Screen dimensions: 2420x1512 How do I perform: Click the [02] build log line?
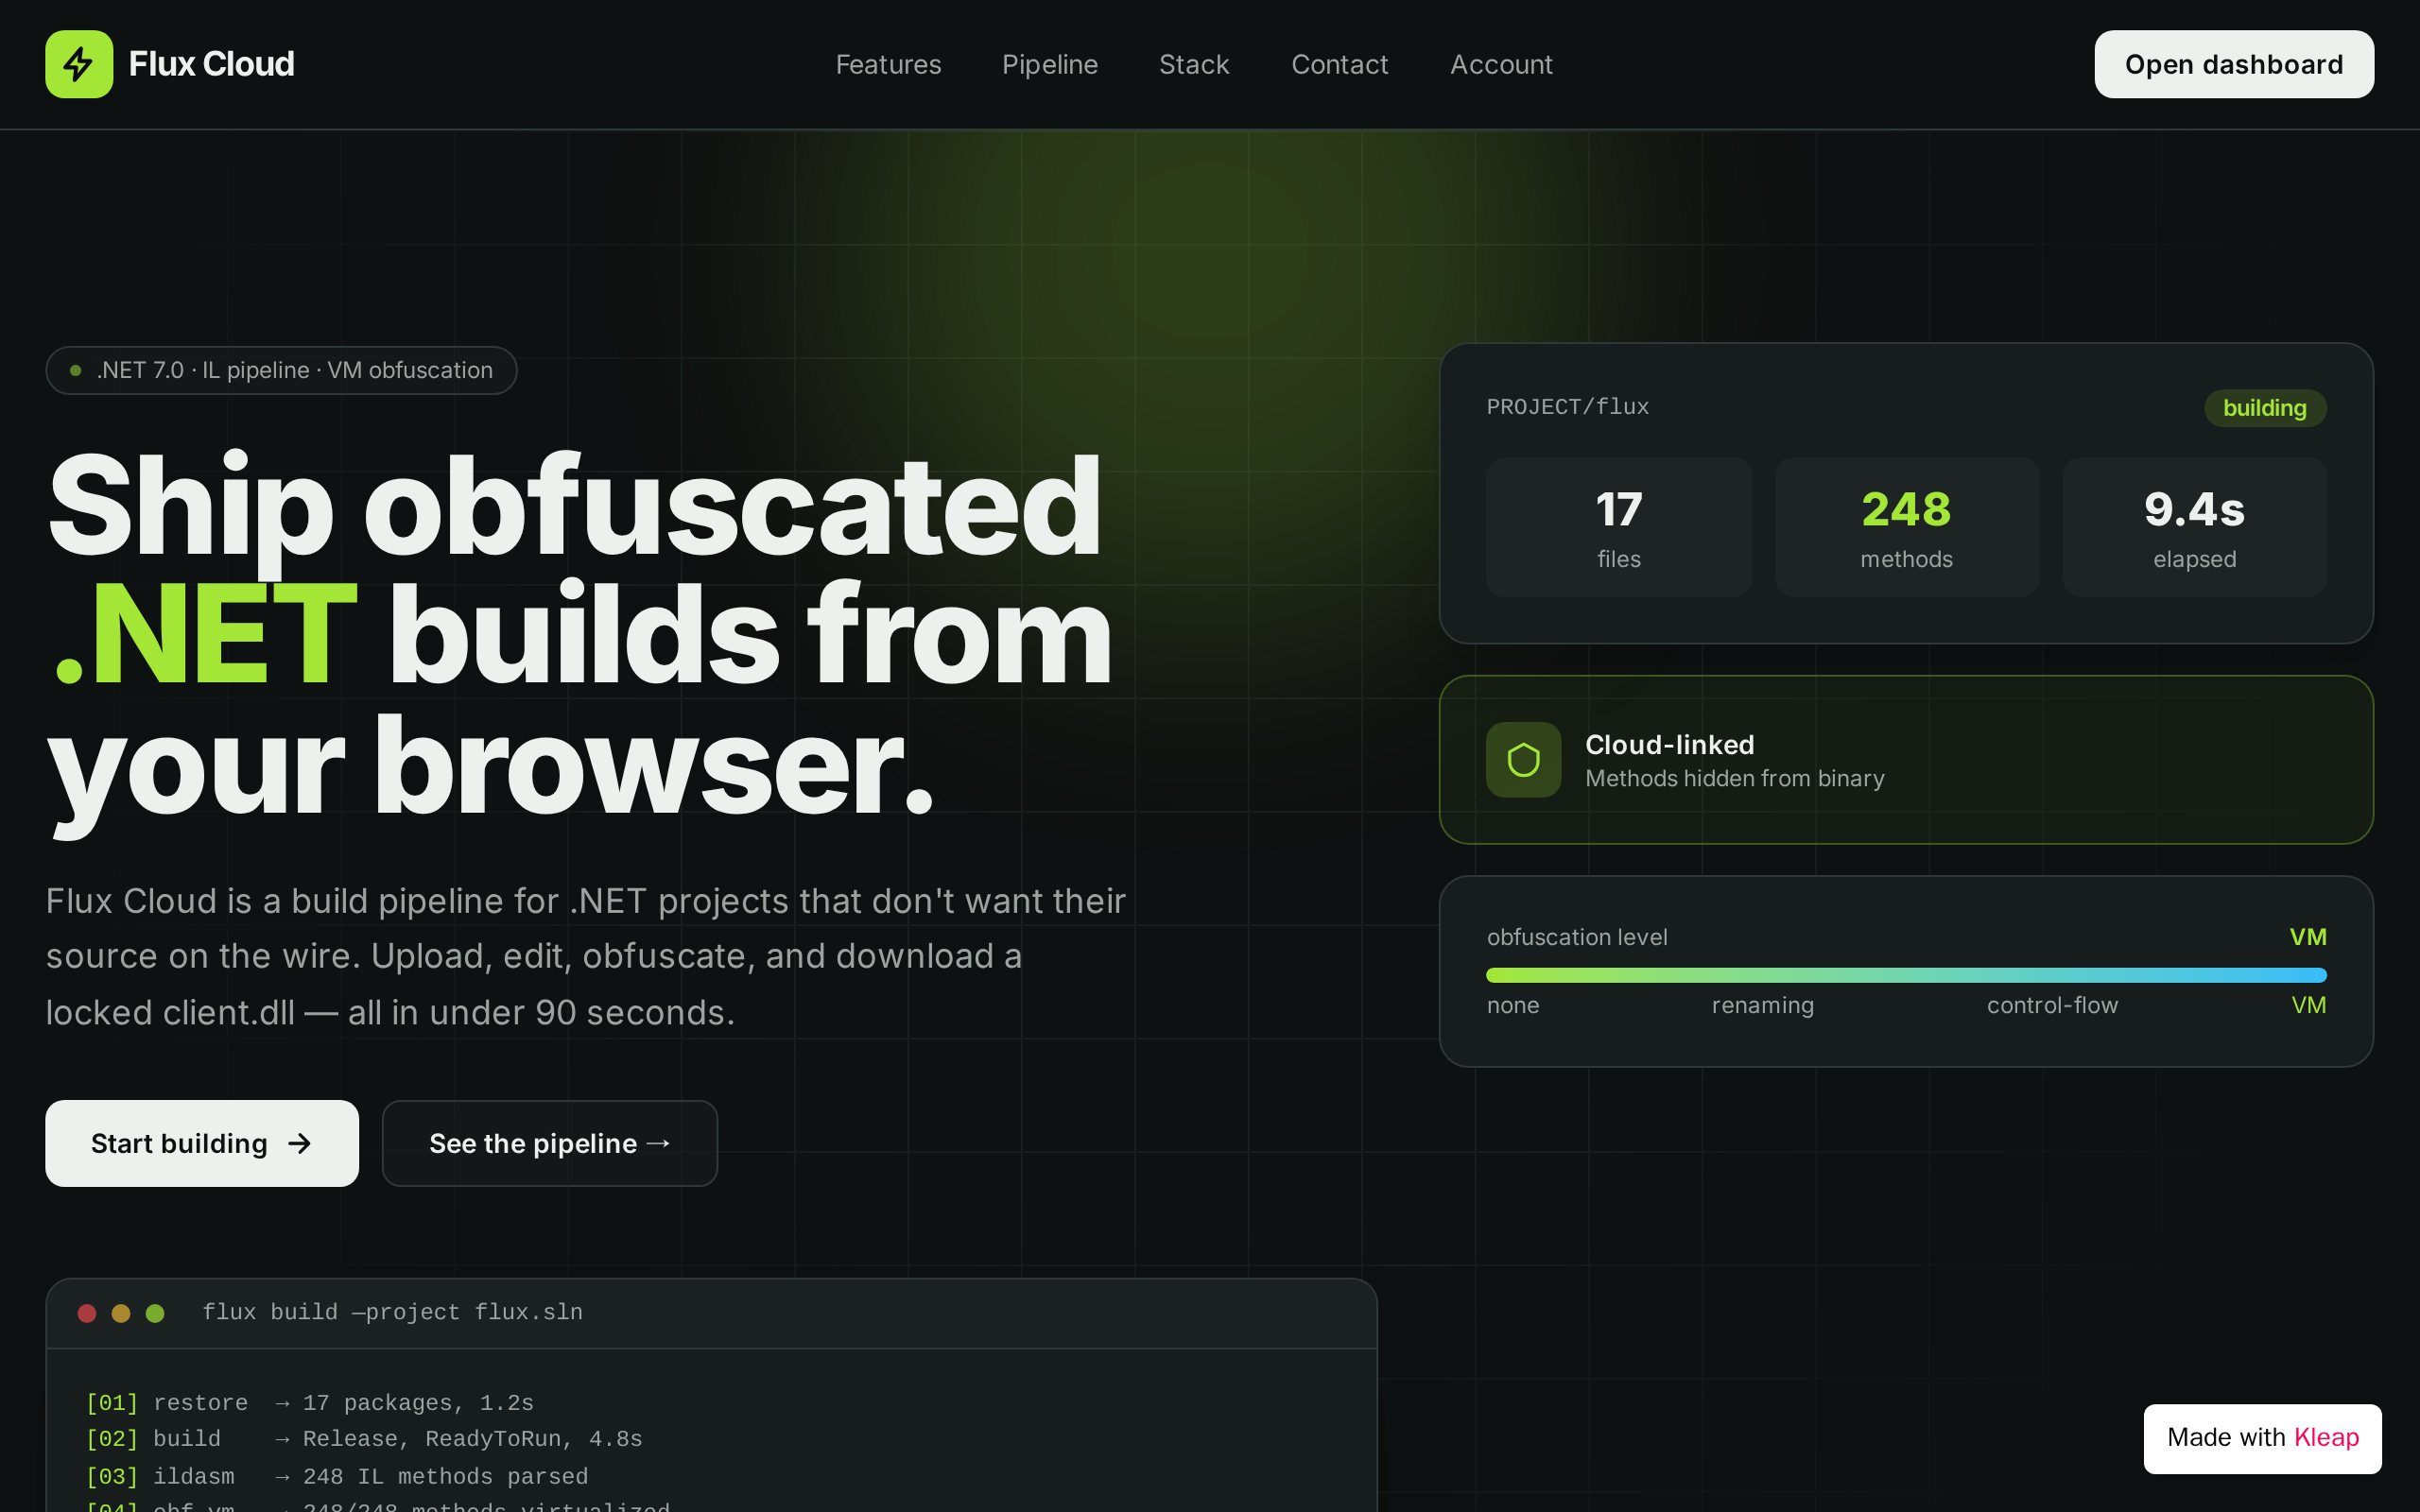(364, 1439)
